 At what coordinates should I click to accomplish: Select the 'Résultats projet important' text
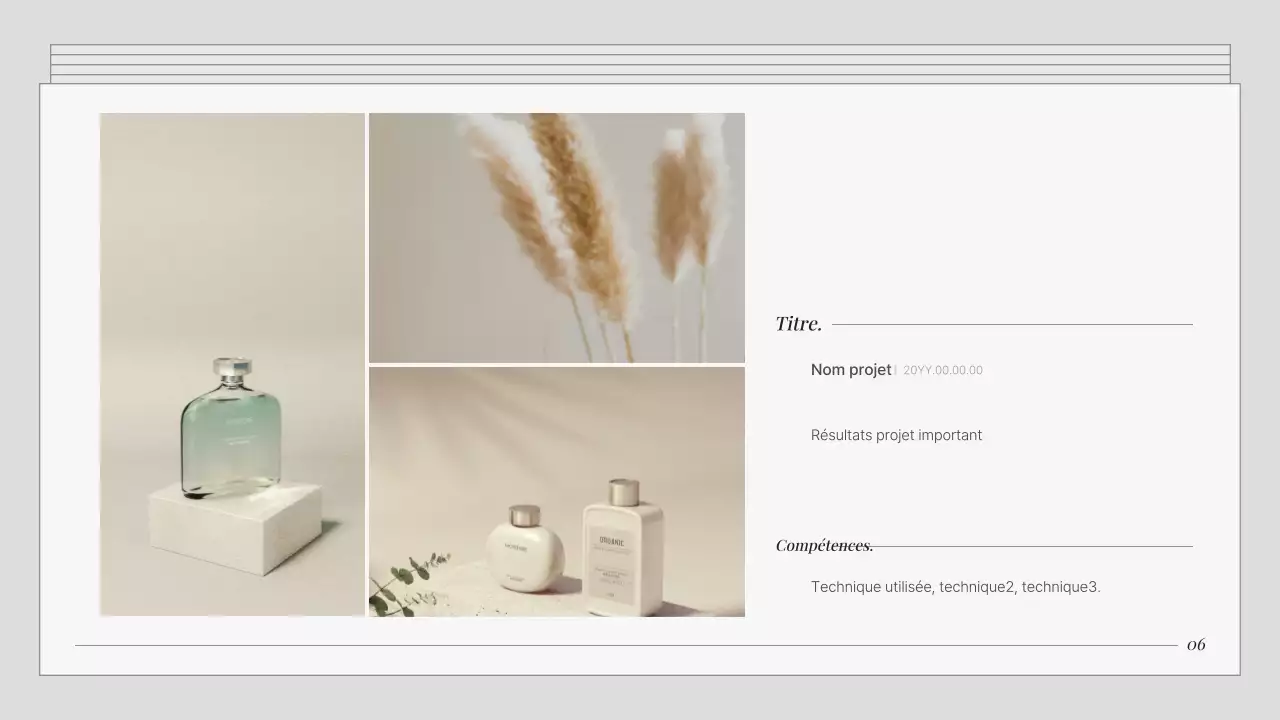[x=896, y=435]
